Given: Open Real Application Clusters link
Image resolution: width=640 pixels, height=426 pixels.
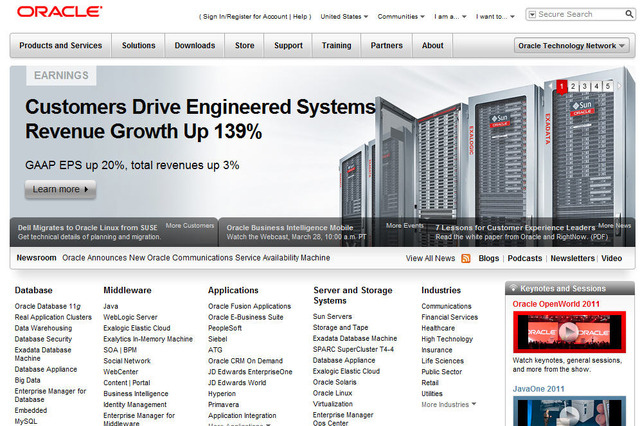Looking at the screenshot, I should pyautogui.click(x=53, y=317).
